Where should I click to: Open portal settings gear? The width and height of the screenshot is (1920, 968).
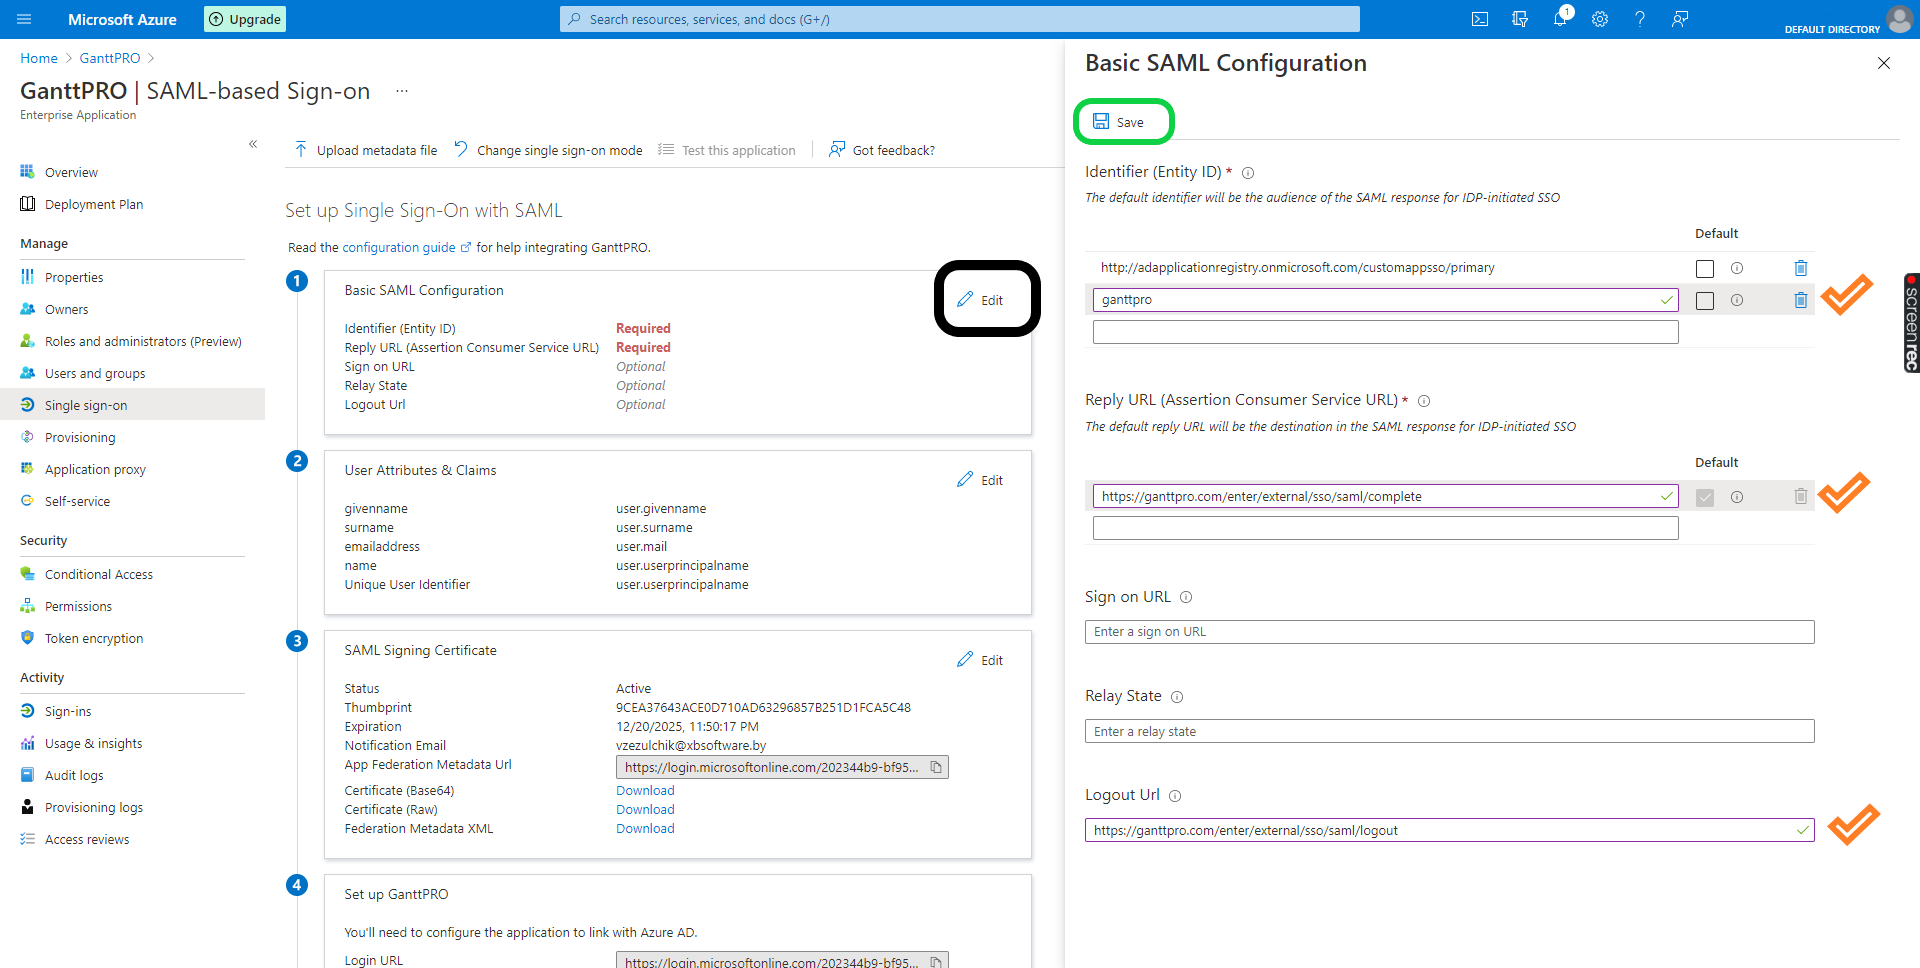[1600, 19]
